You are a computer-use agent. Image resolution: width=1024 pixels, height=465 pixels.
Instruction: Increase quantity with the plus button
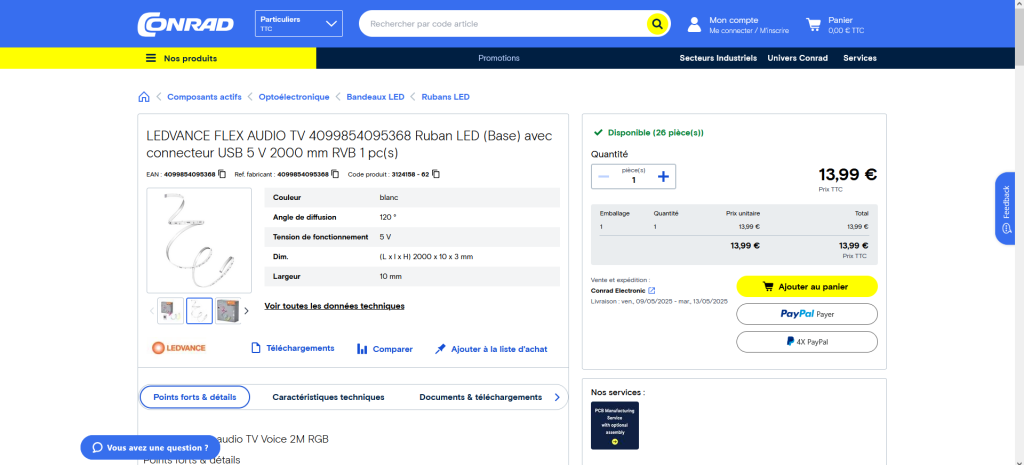pos(662,177)
